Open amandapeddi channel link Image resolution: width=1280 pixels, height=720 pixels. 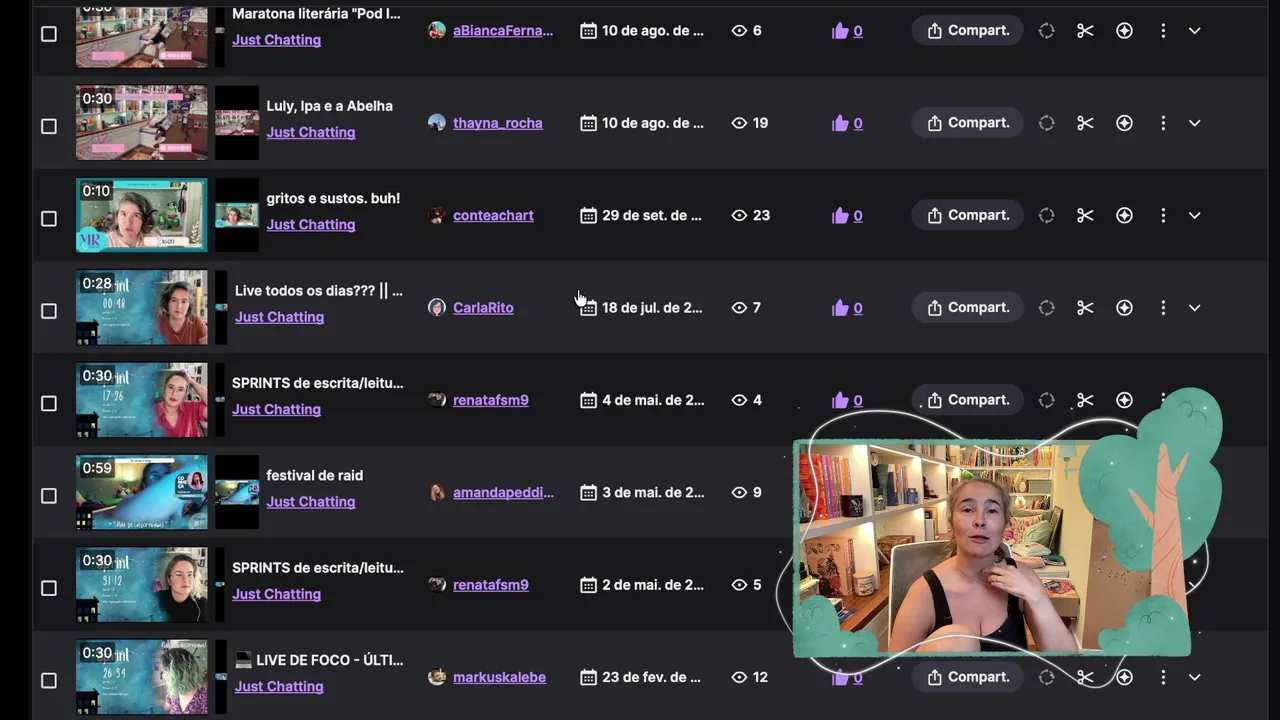coord(503,492)
